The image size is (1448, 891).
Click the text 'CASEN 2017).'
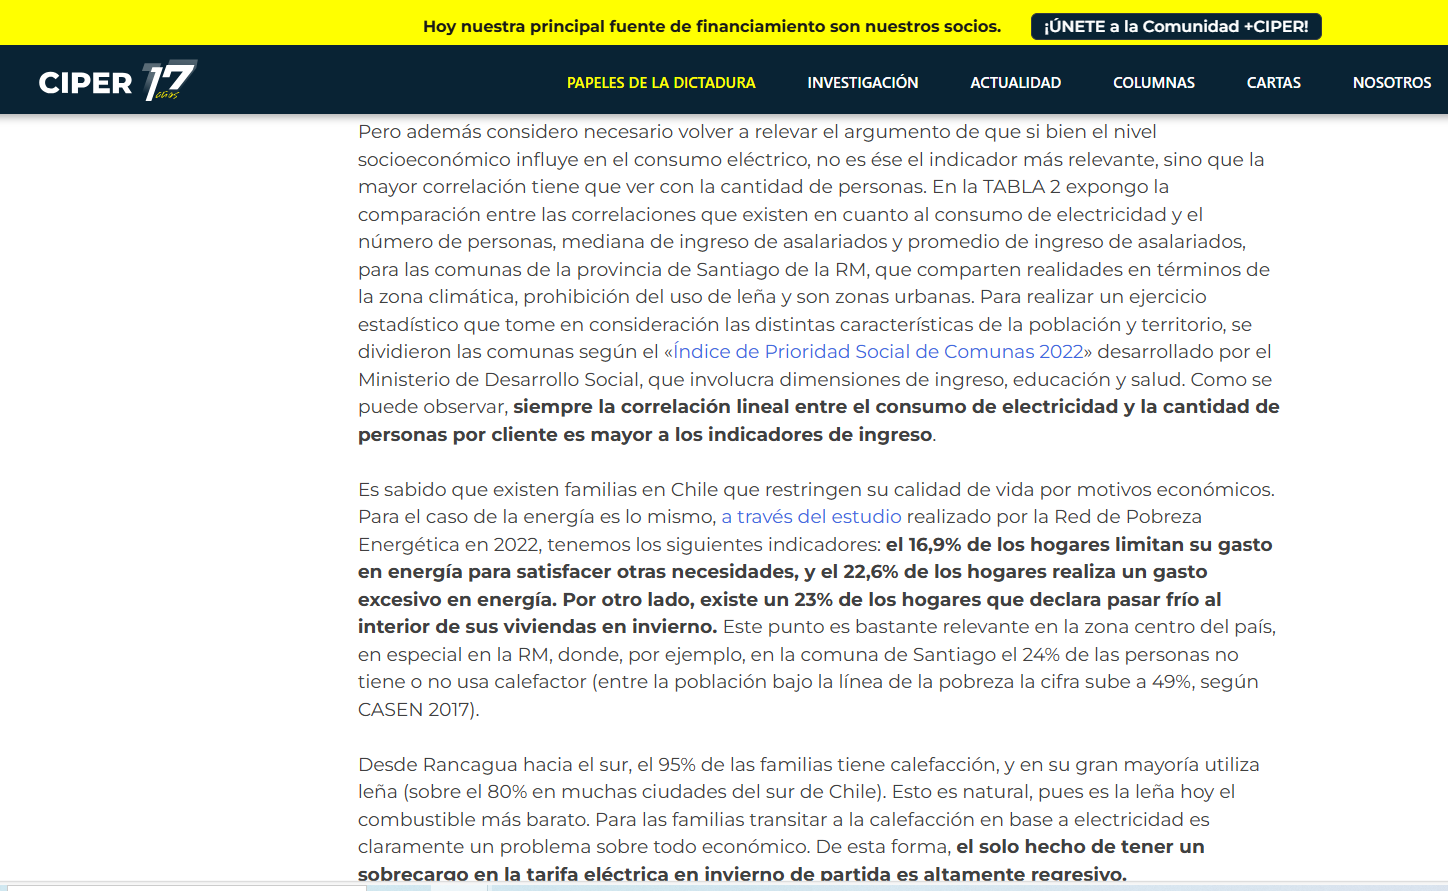pos(419,710)
